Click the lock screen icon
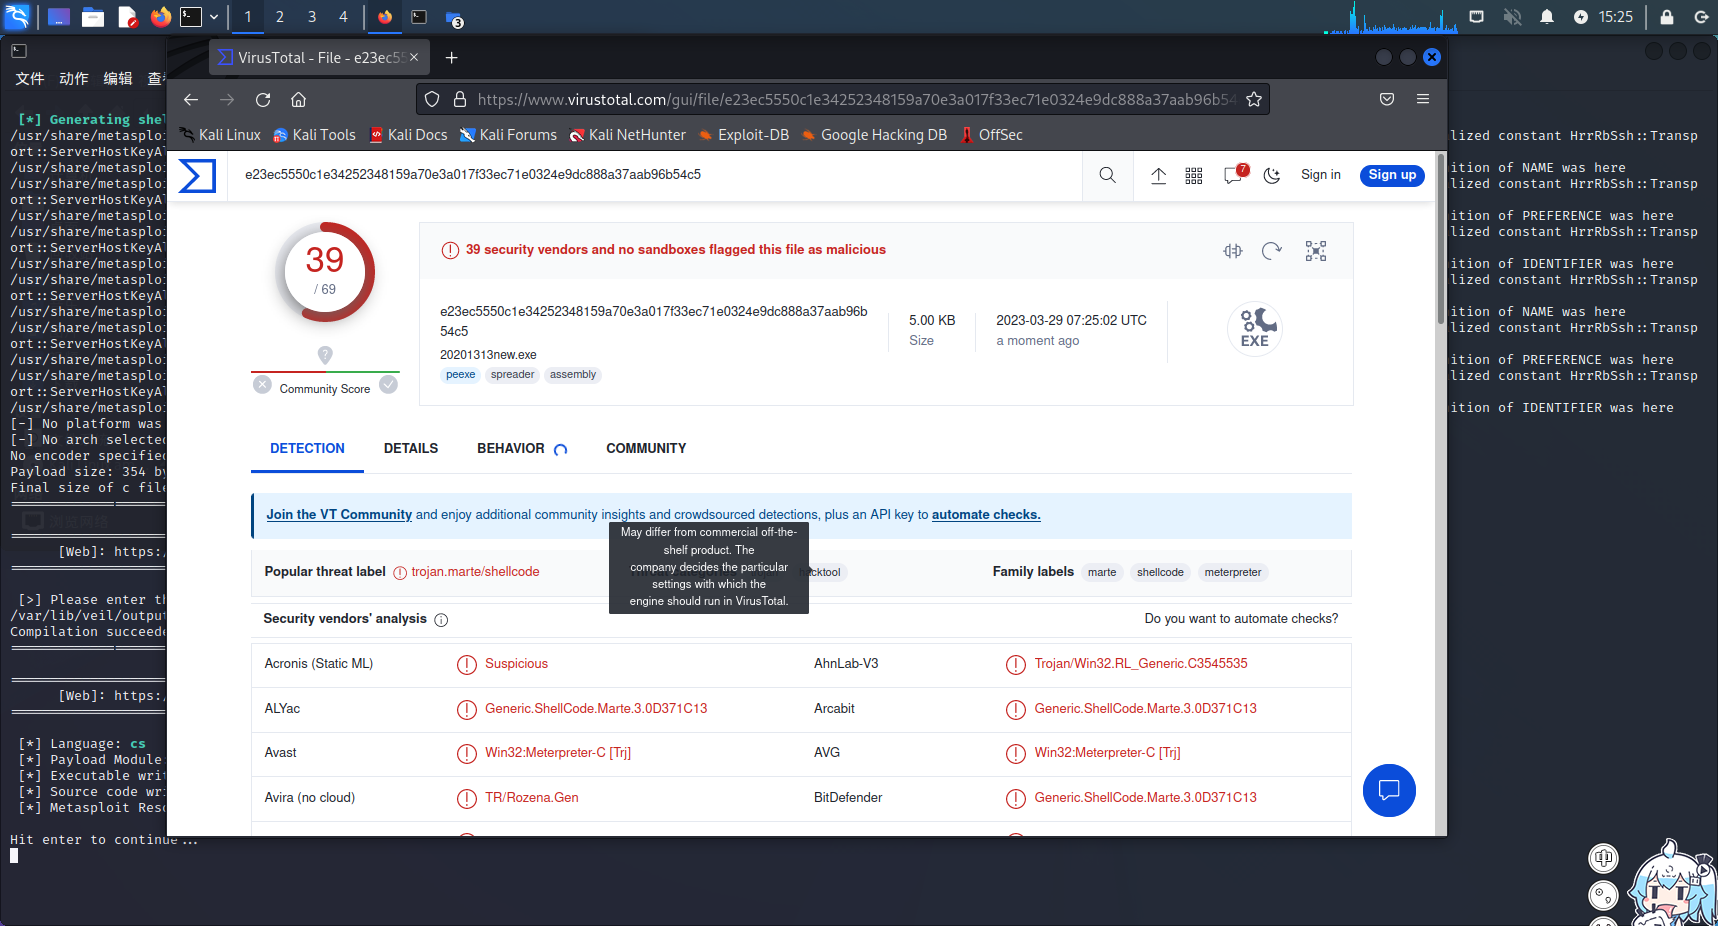The height and width of the screenshot is (926, 1718). coord(1667,17)
